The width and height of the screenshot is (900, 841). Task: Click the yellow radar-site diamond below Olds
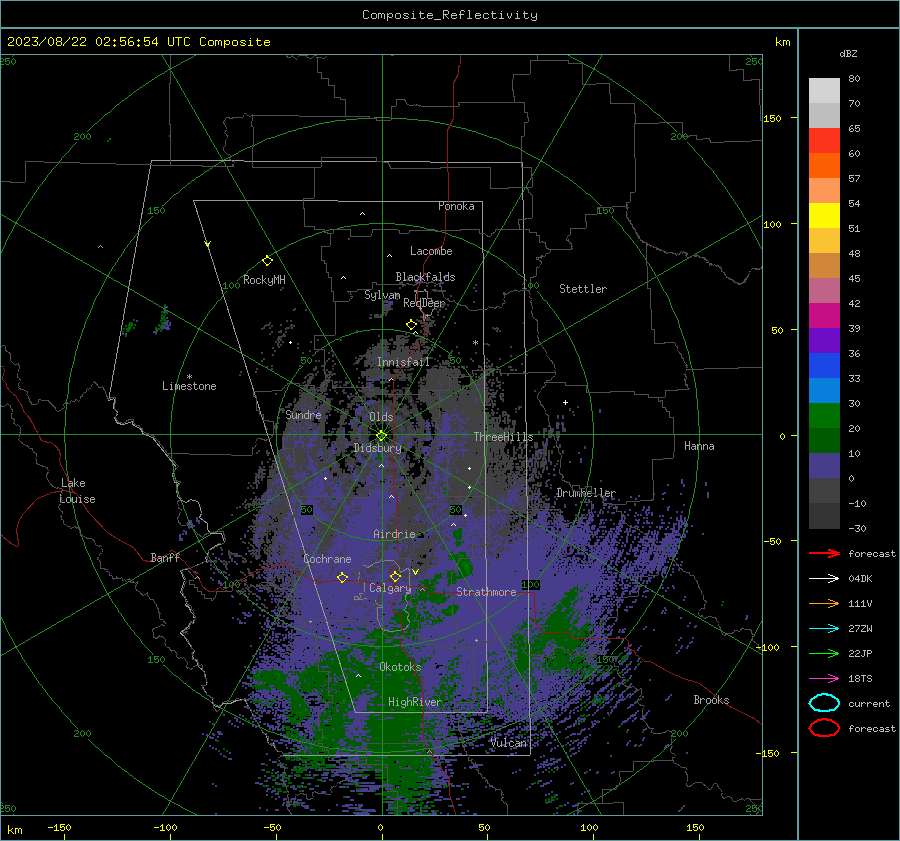tap(382, 436)
